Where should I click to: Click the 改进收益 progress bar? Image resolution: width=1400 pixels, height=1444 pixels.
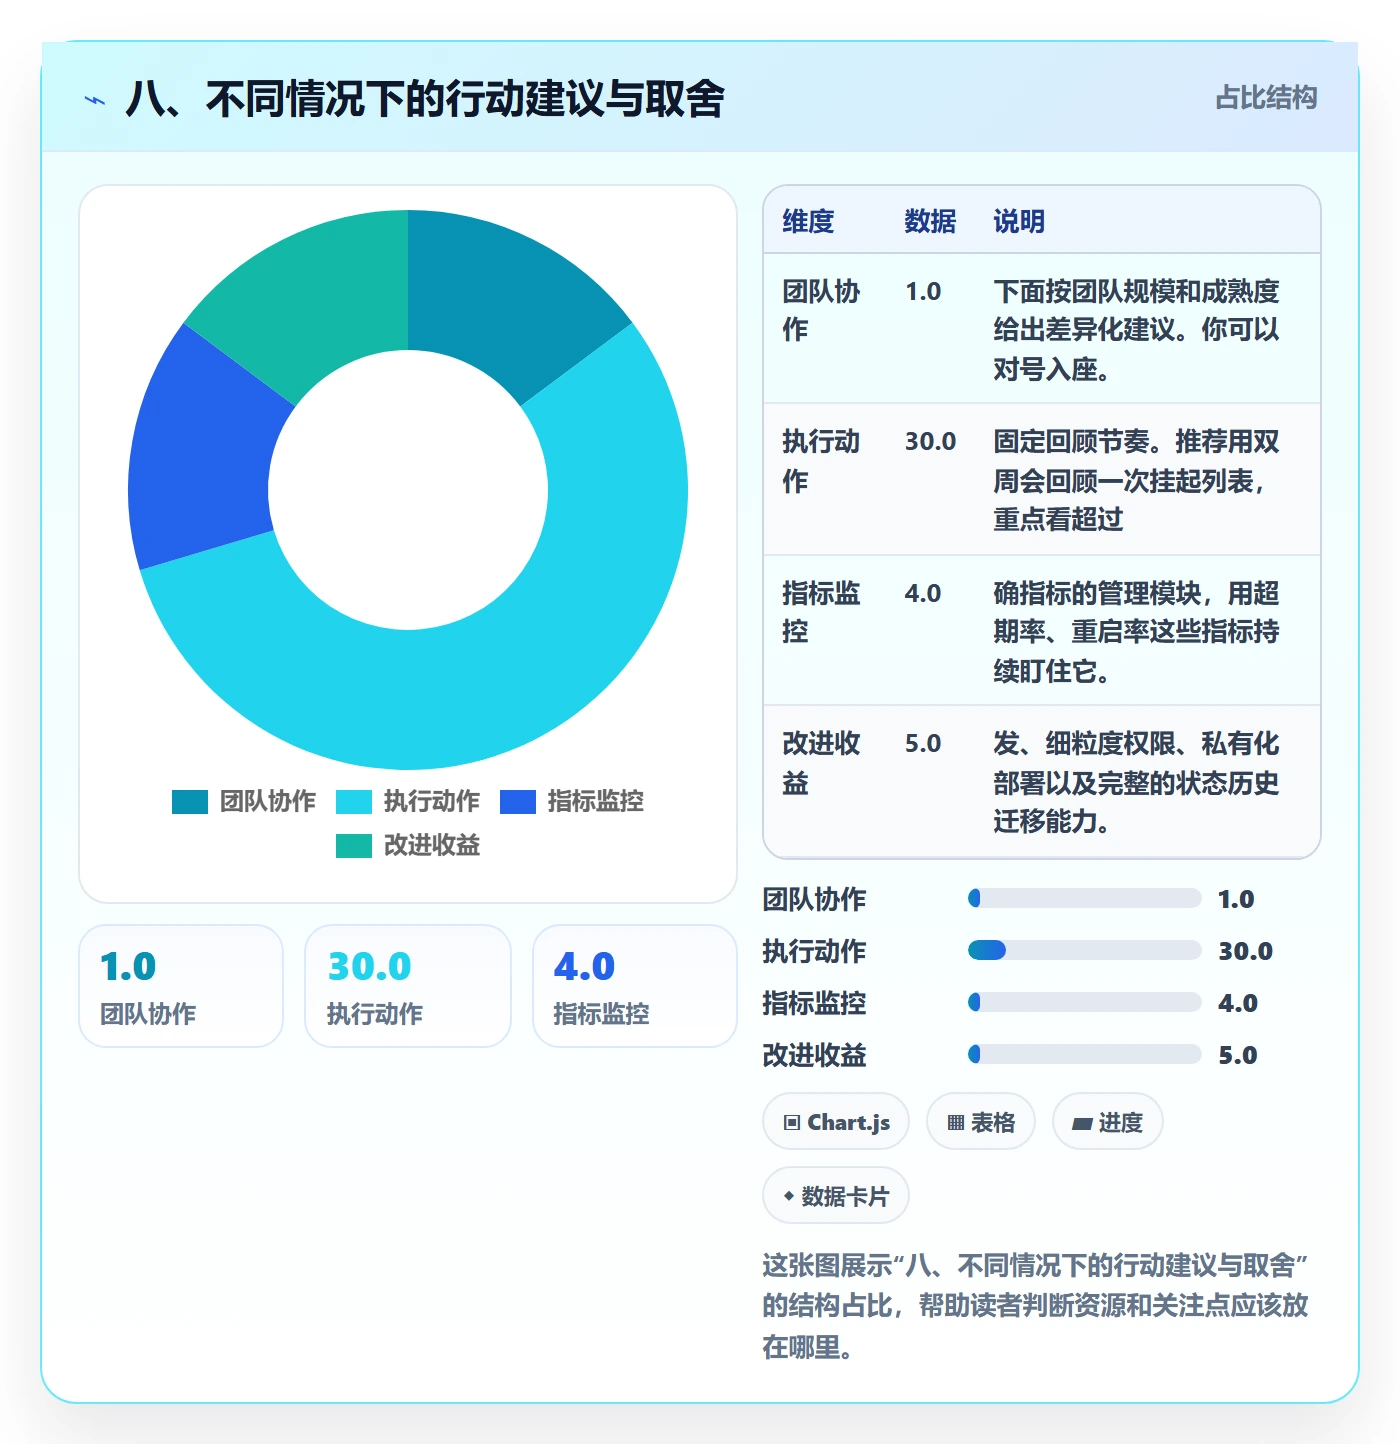coord(1085,1054)
